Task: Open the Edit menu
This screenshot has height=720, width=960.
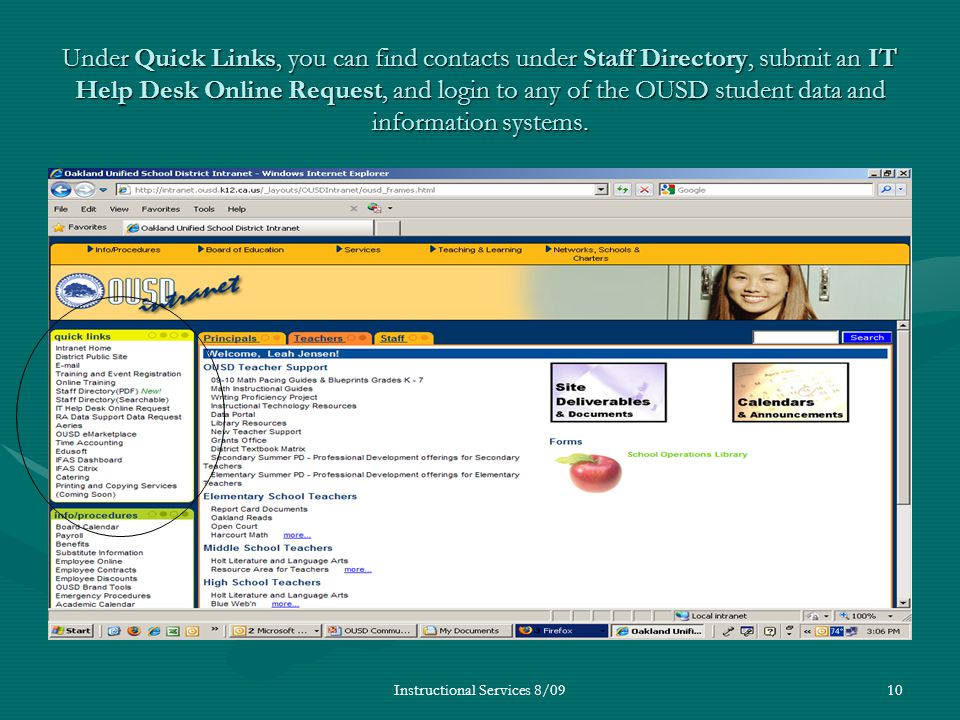Action: [x=88, y=209]
